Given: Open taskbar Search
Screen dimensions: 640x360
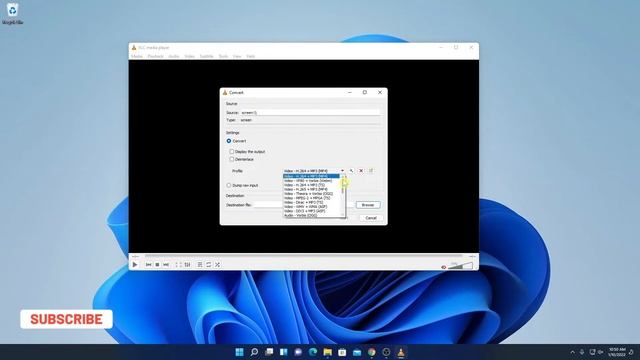Looking at the screenshot, I should 254,352.
